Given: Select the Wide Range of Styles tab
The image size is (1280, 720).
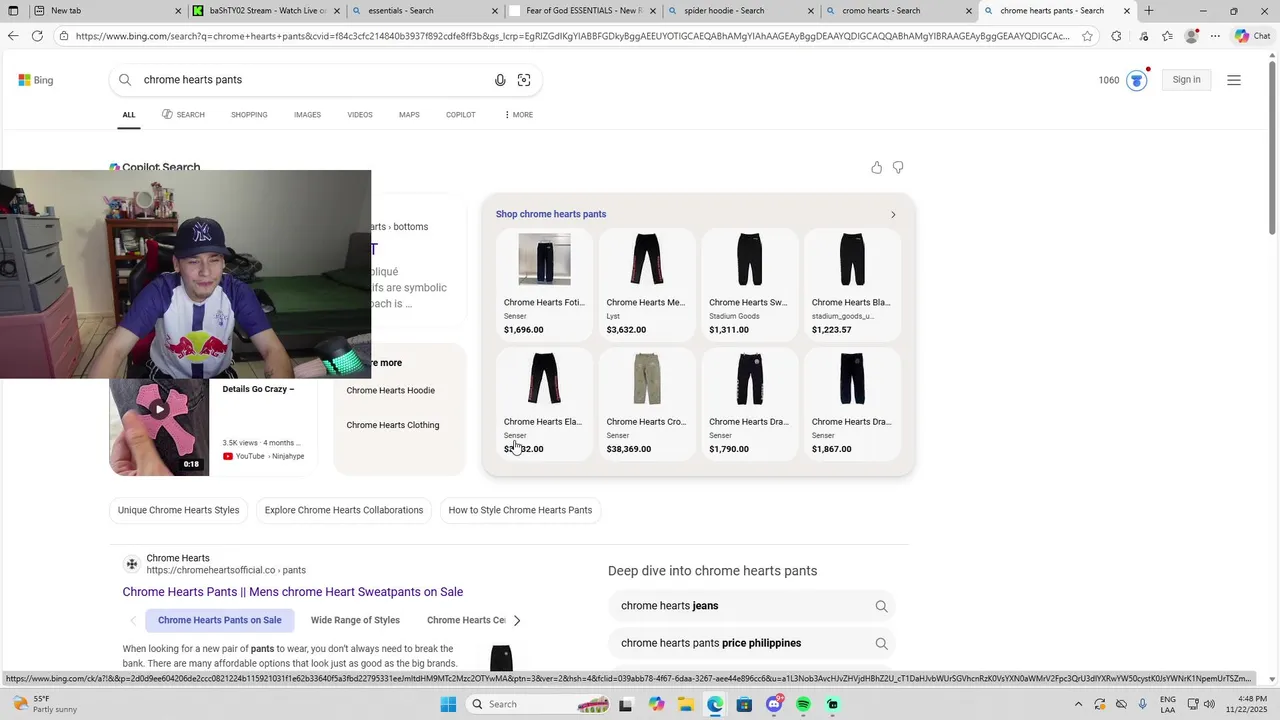Looking at the screenshot, I should coord(355,620).
